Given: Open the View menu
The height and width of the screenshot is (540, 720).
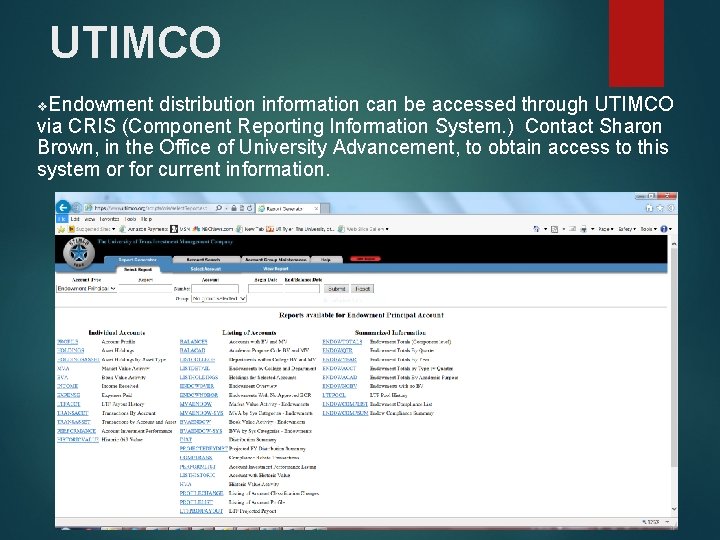Looking at the screenshot, I should (x=90, y=219).
